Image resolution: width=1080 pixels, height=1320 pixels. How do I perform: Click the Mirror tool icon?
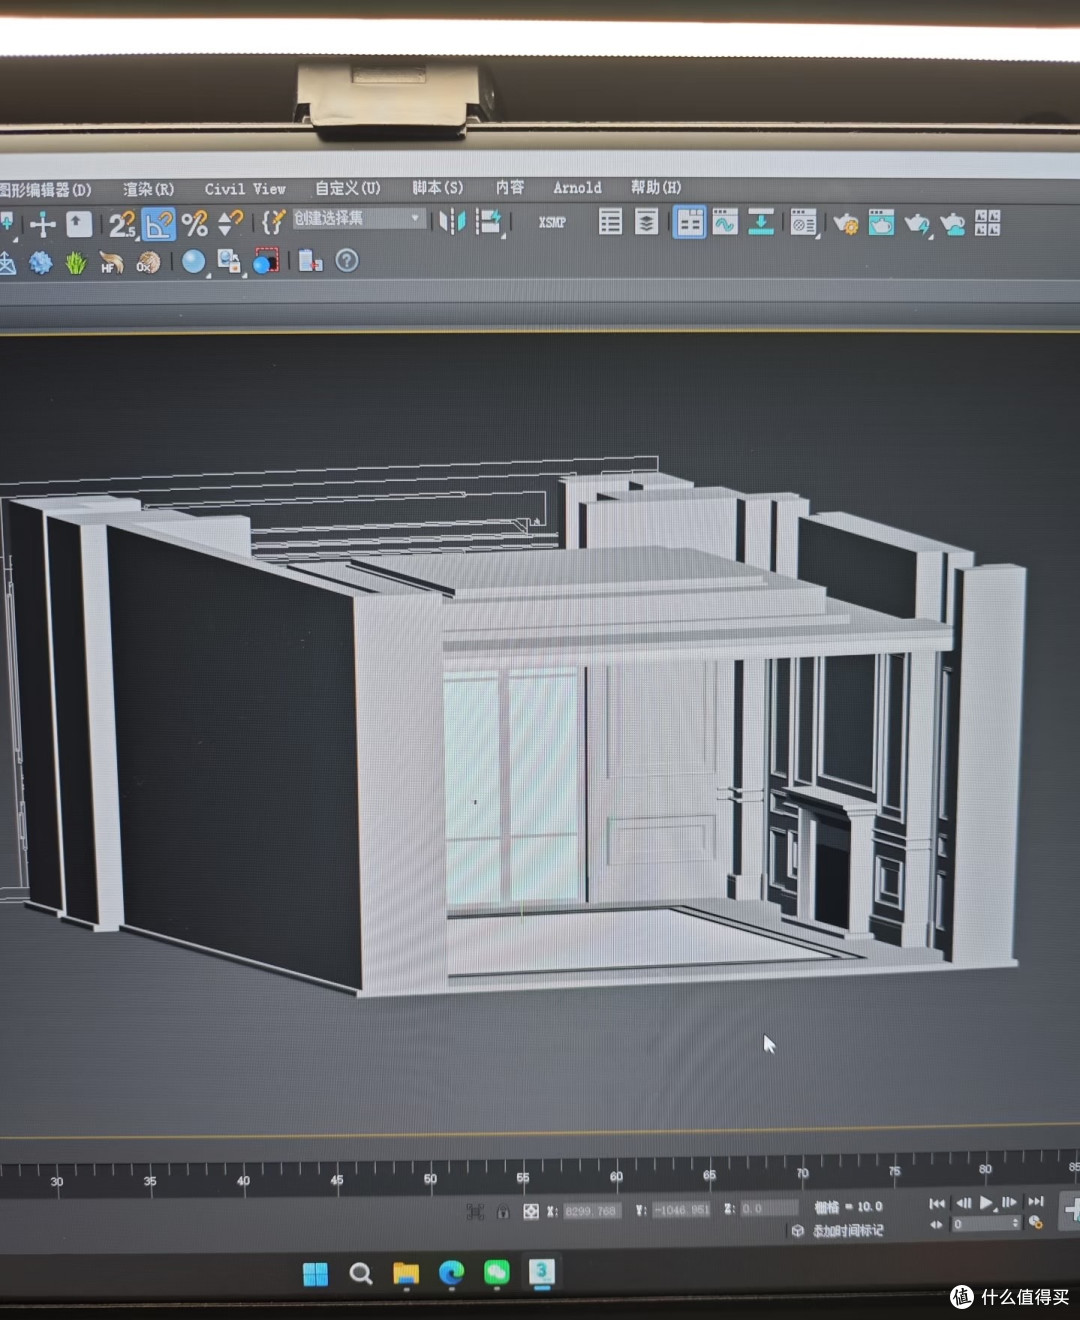click(x=452, y=221)
